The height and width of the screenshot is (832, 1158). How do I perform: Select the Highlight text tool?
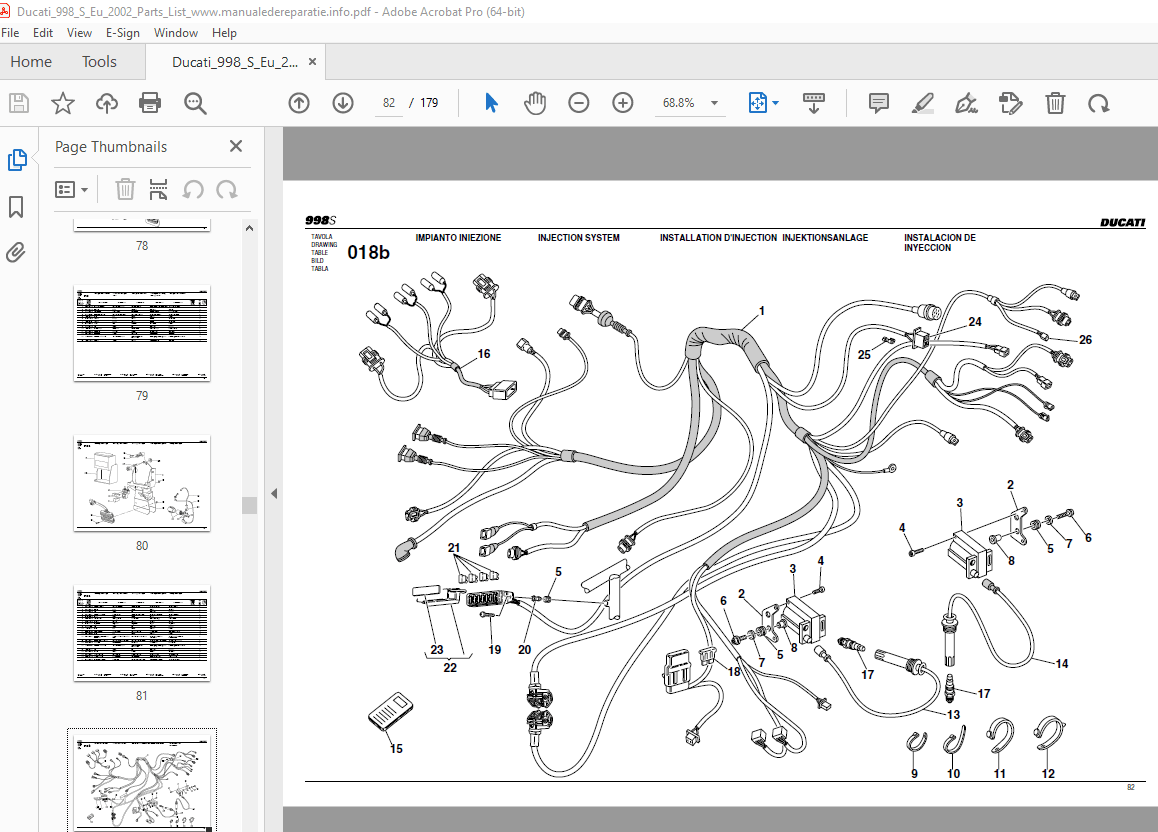(922, 103)
